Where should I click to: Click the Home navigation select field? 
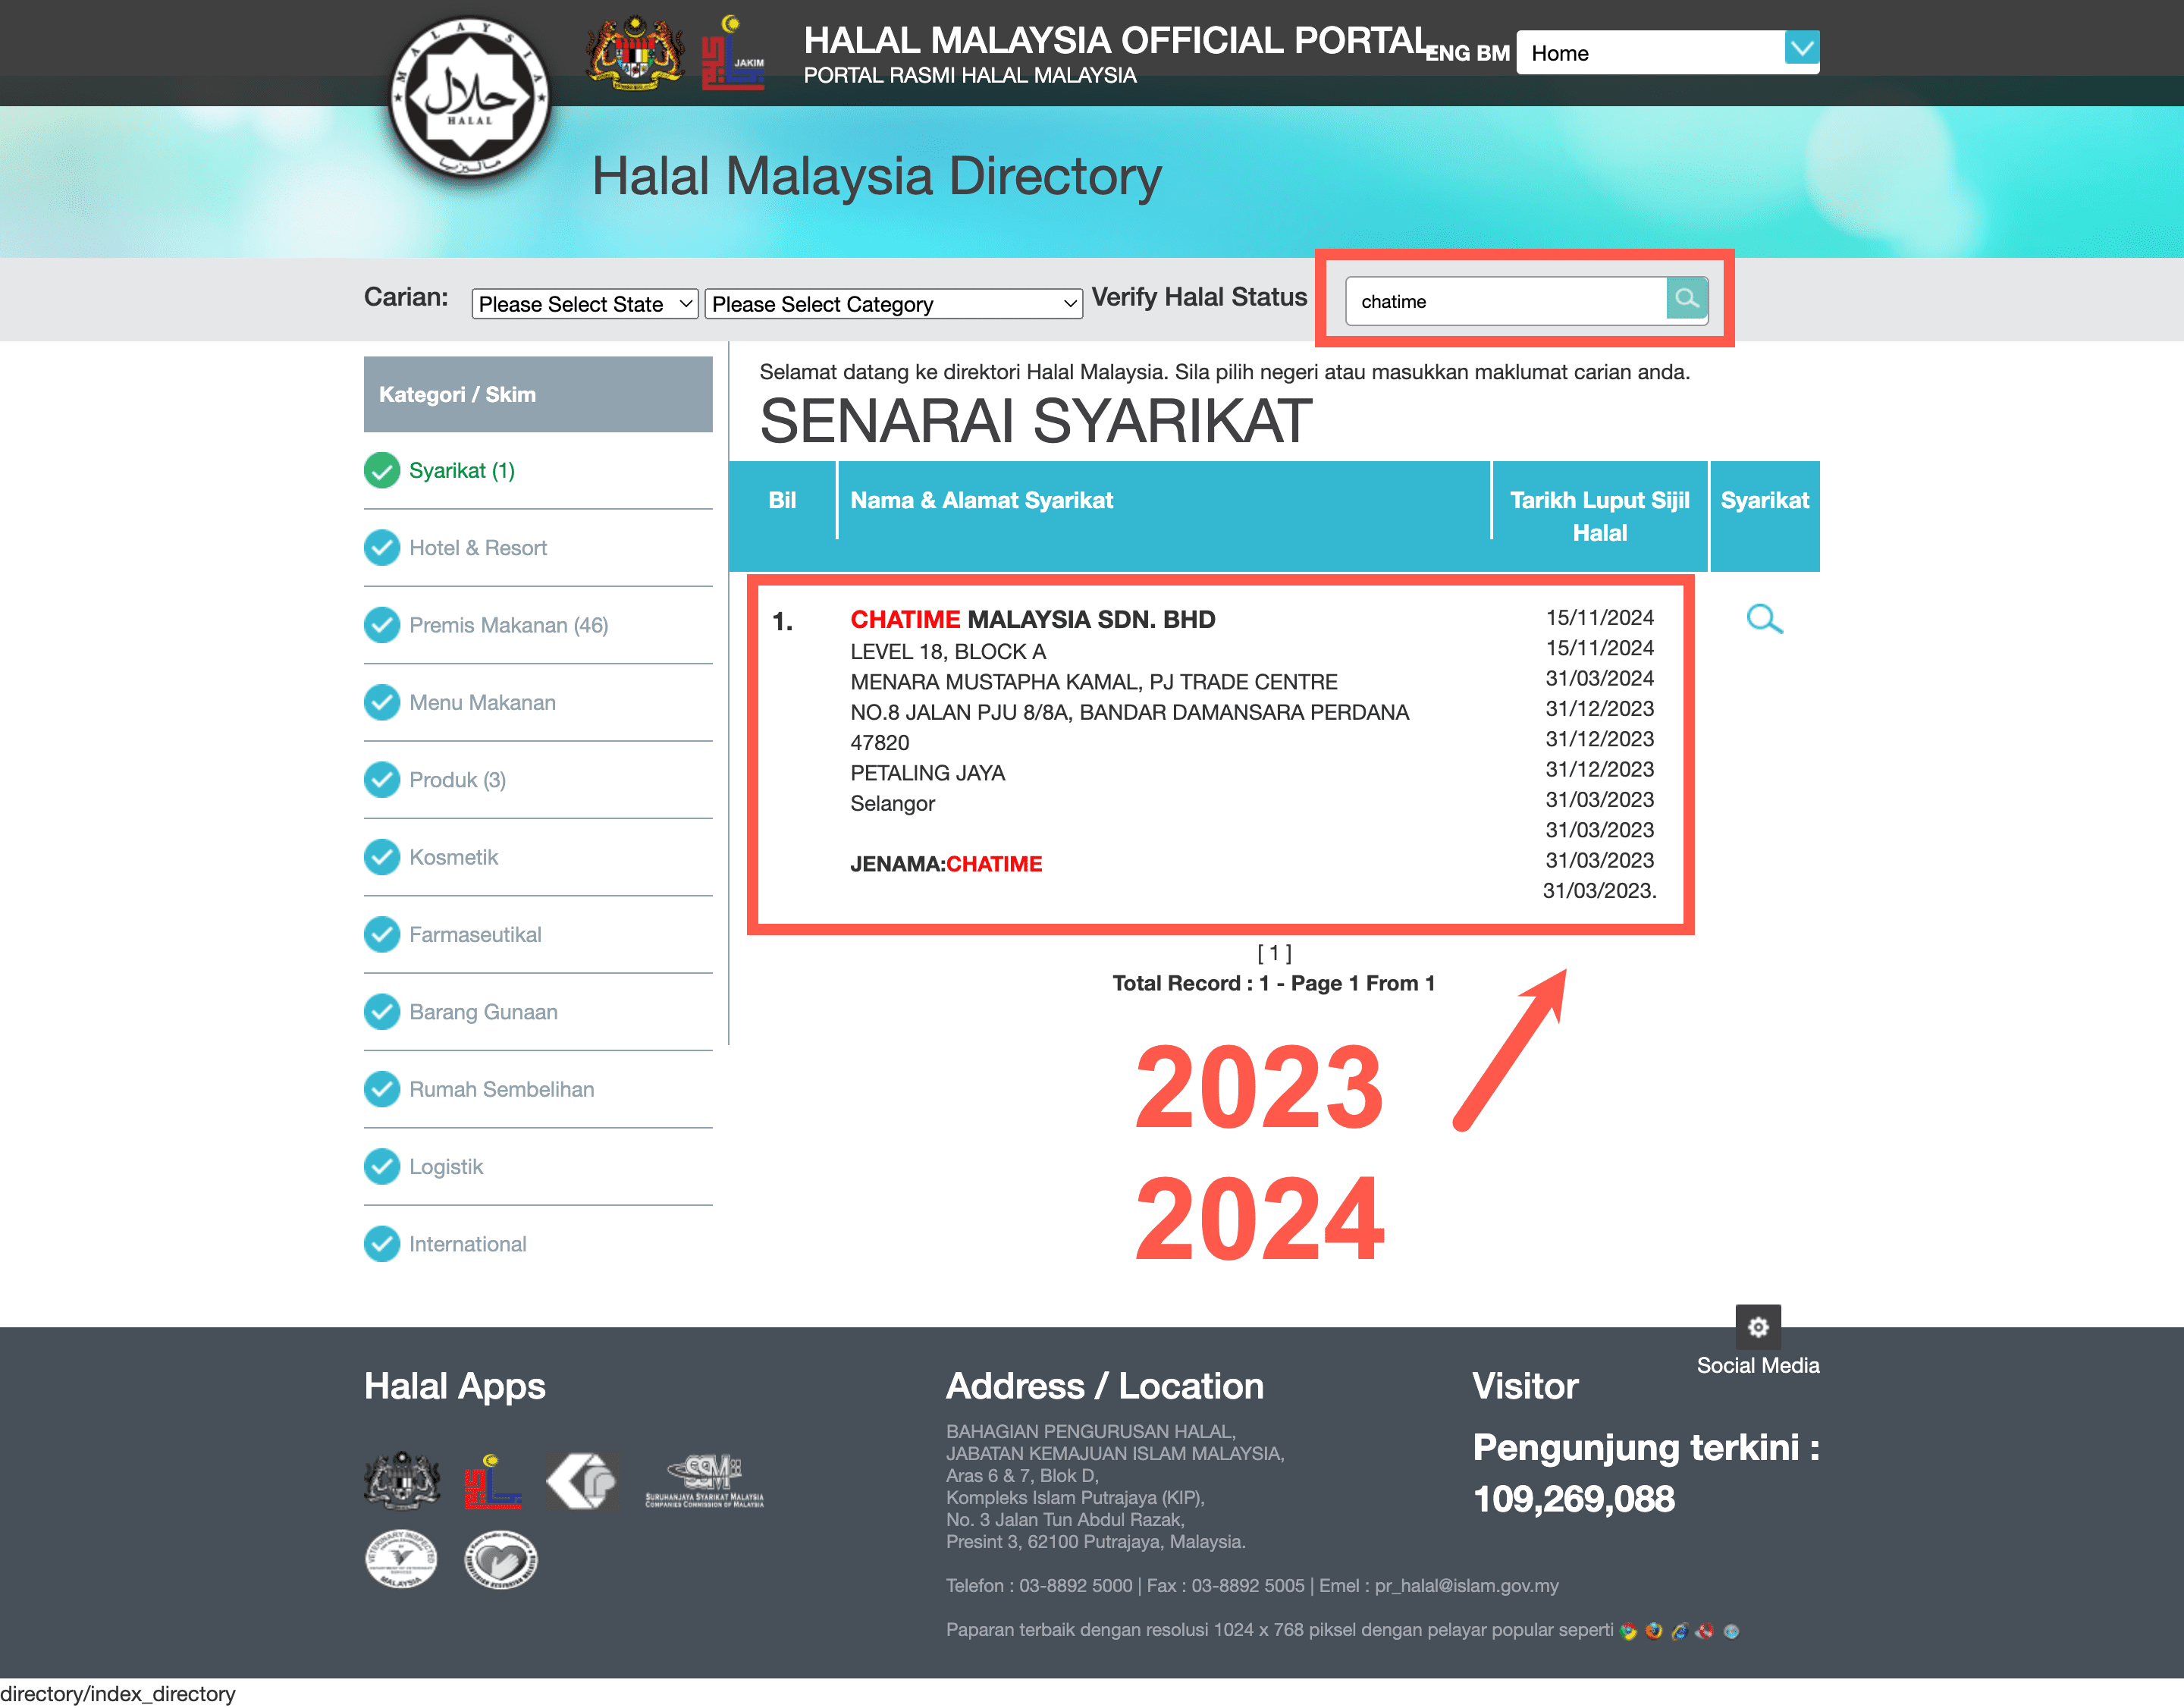1668,53
